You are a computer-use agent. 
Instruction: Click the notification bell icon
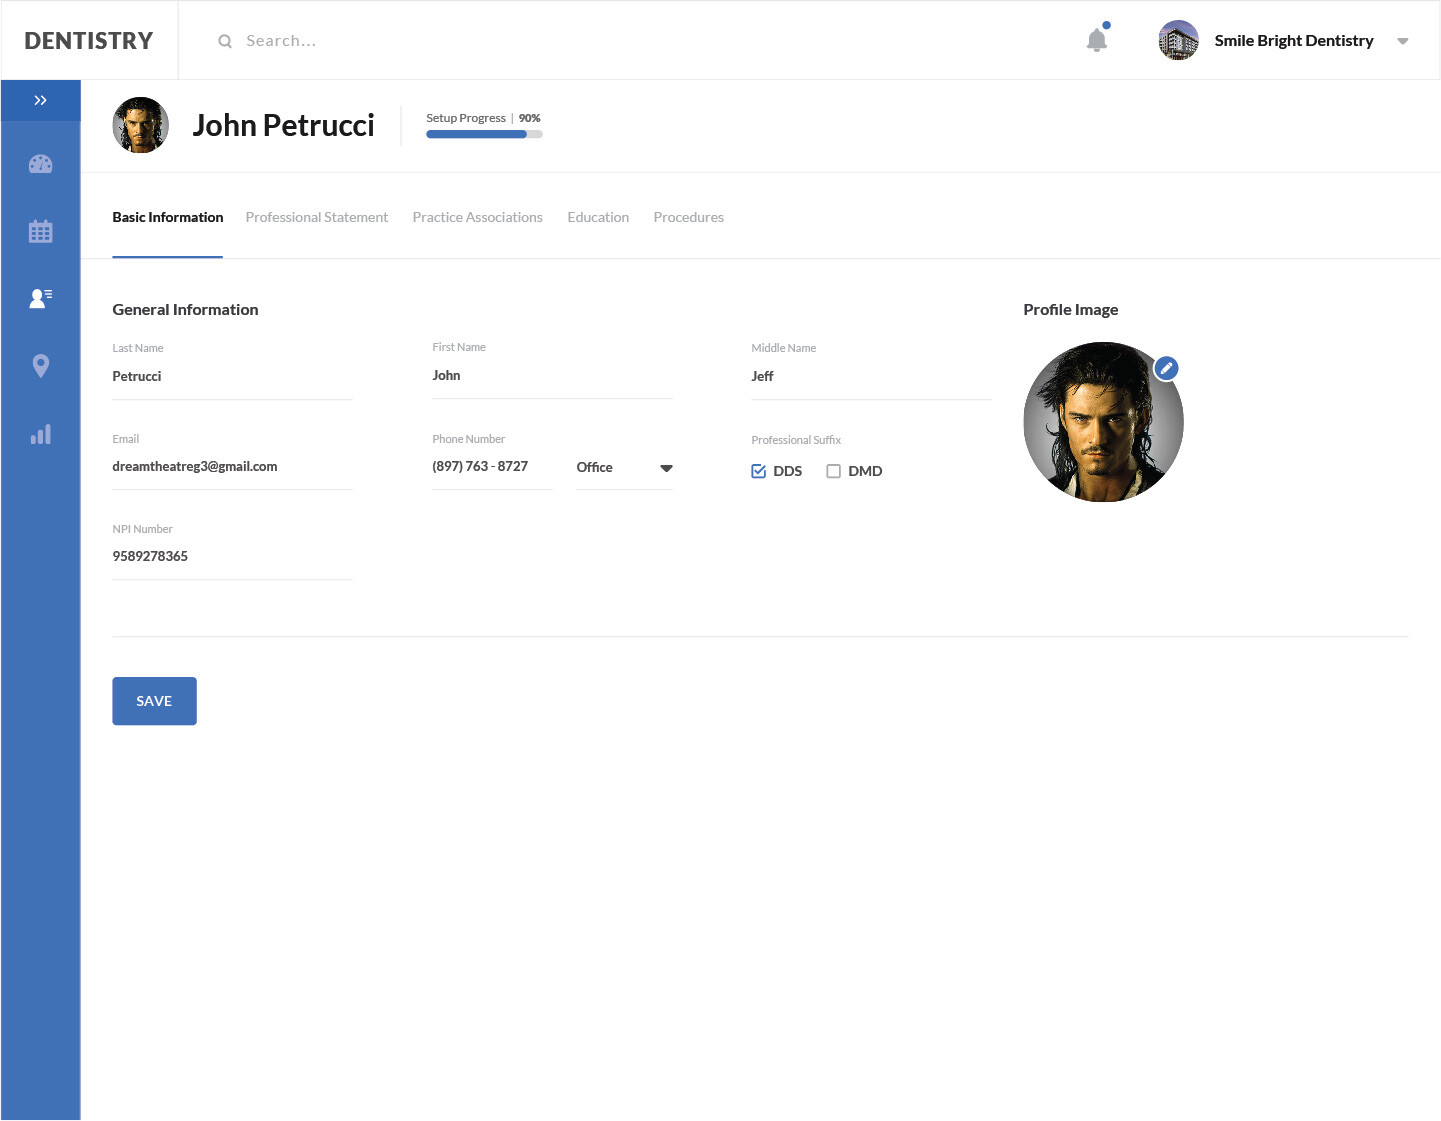1097,40
